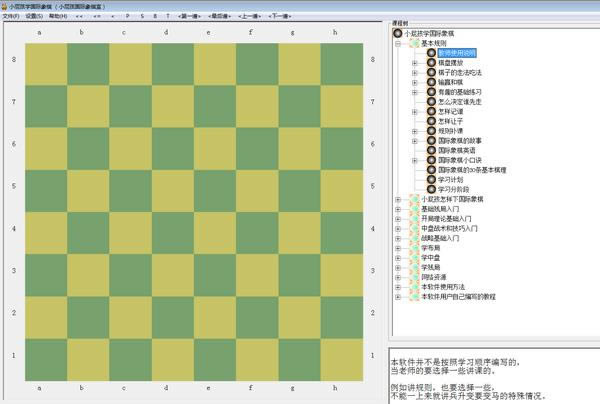Select the 国际象棋小口诀 lesson
The image size is (600, 404).
[x=460, y=160]
